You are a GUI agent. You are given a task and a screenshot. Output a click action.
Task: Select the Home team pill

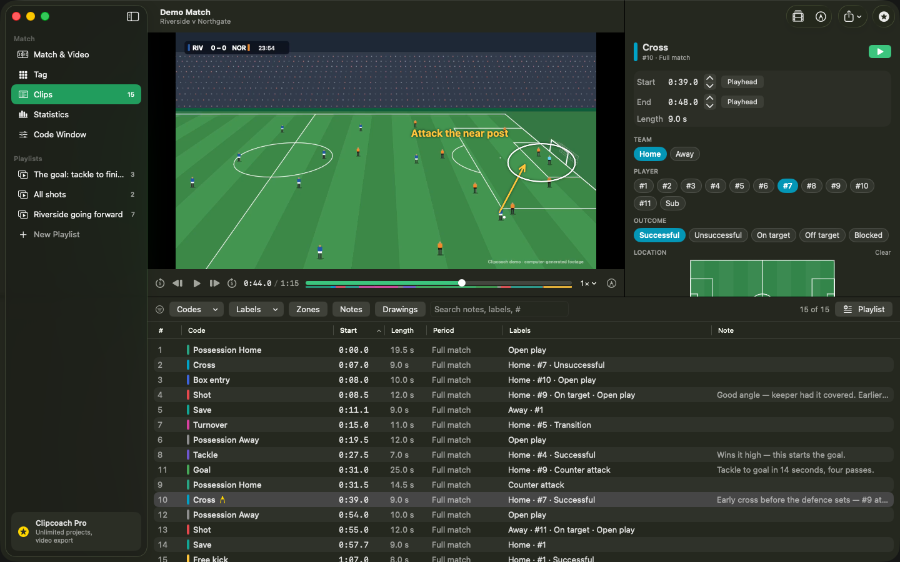tap(650, 154)
